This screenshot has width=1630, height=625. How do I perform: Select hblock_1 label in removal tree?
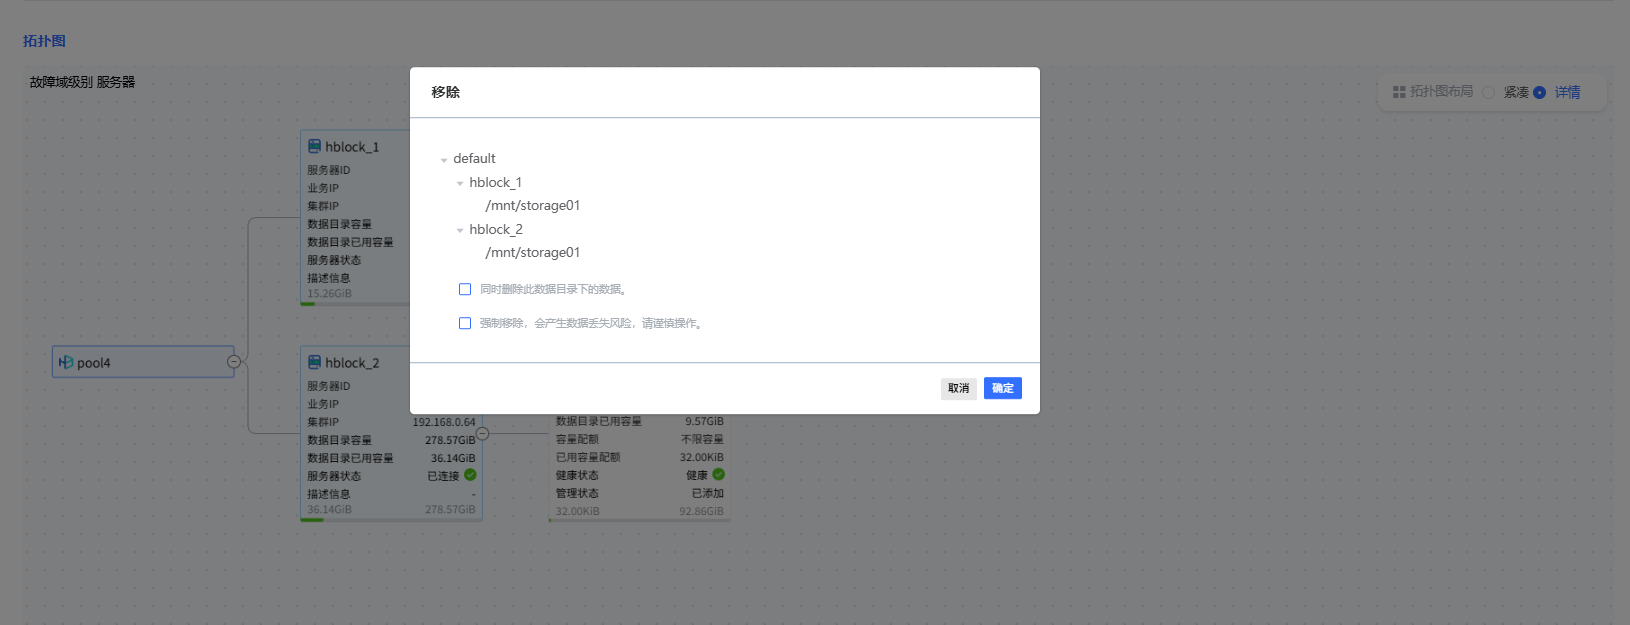(496, 182)
